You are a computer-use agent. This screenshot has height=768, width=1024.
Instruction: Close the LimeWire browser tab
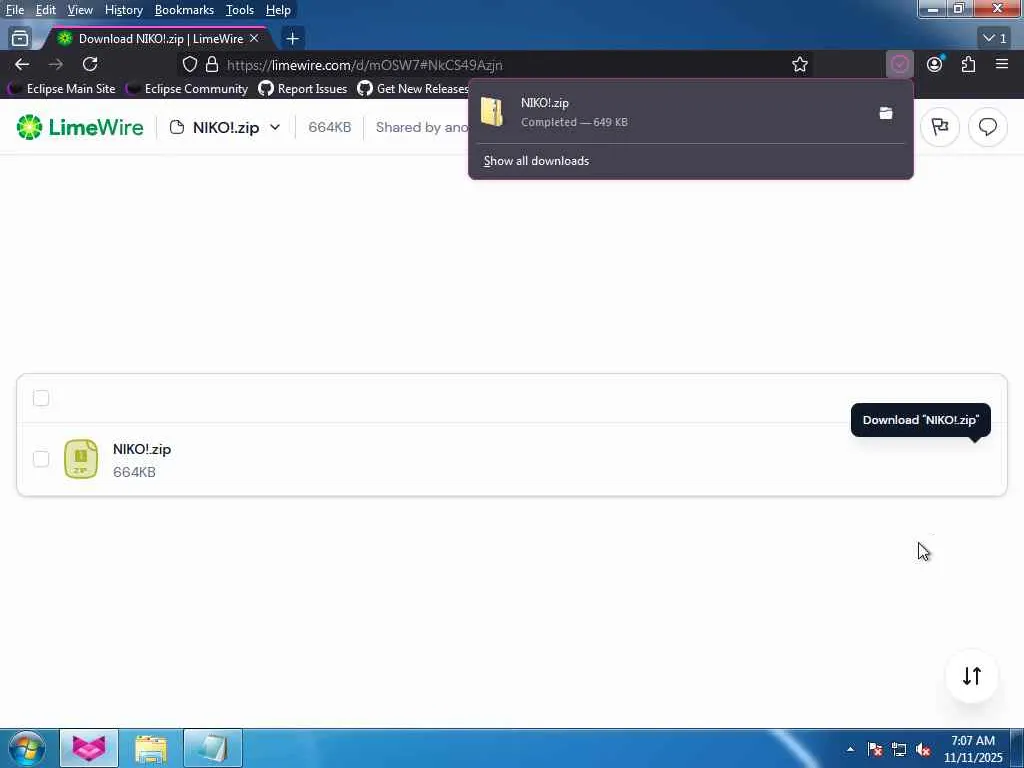pyautogui.click(x=254, y=39)
